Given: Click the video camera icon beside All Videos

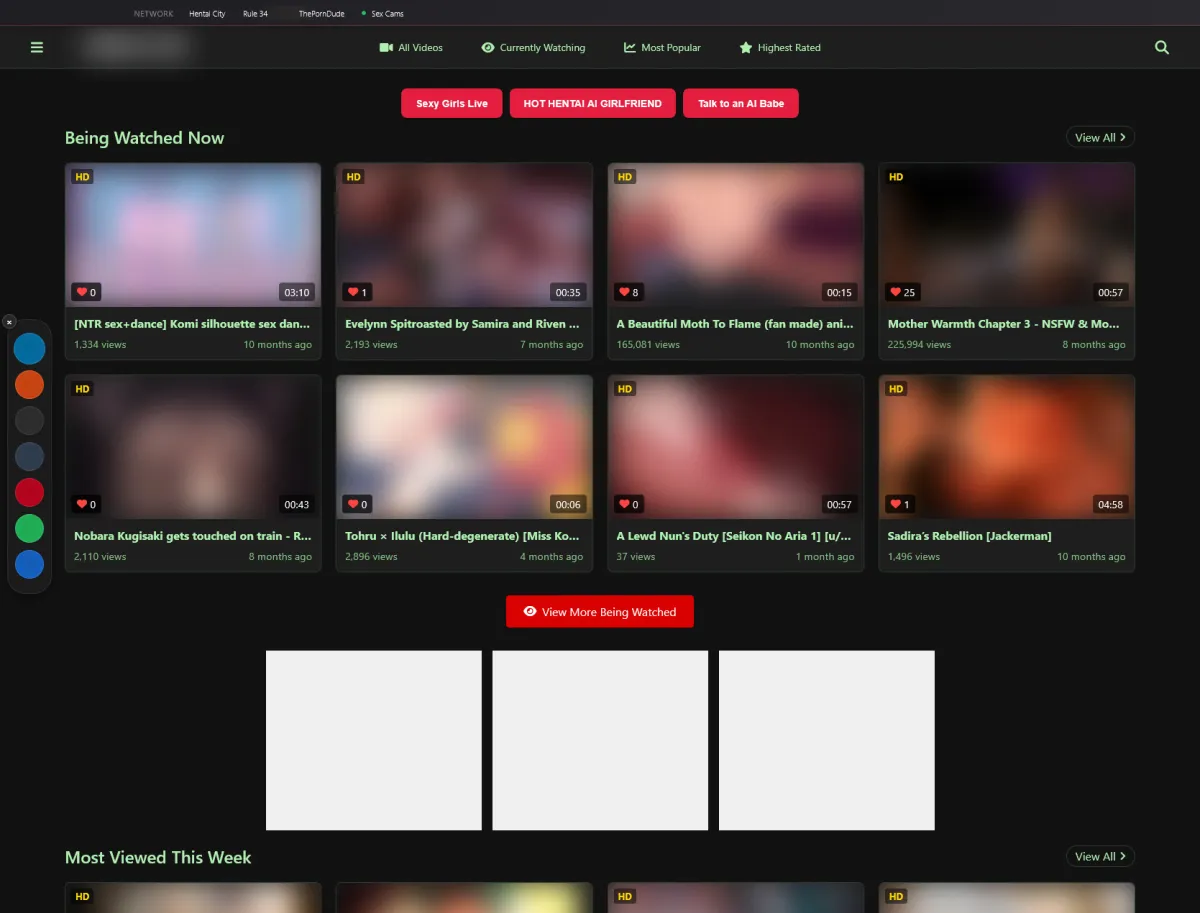Looking at the screenshot, I should pyautogui.click(x=386, y=47).
